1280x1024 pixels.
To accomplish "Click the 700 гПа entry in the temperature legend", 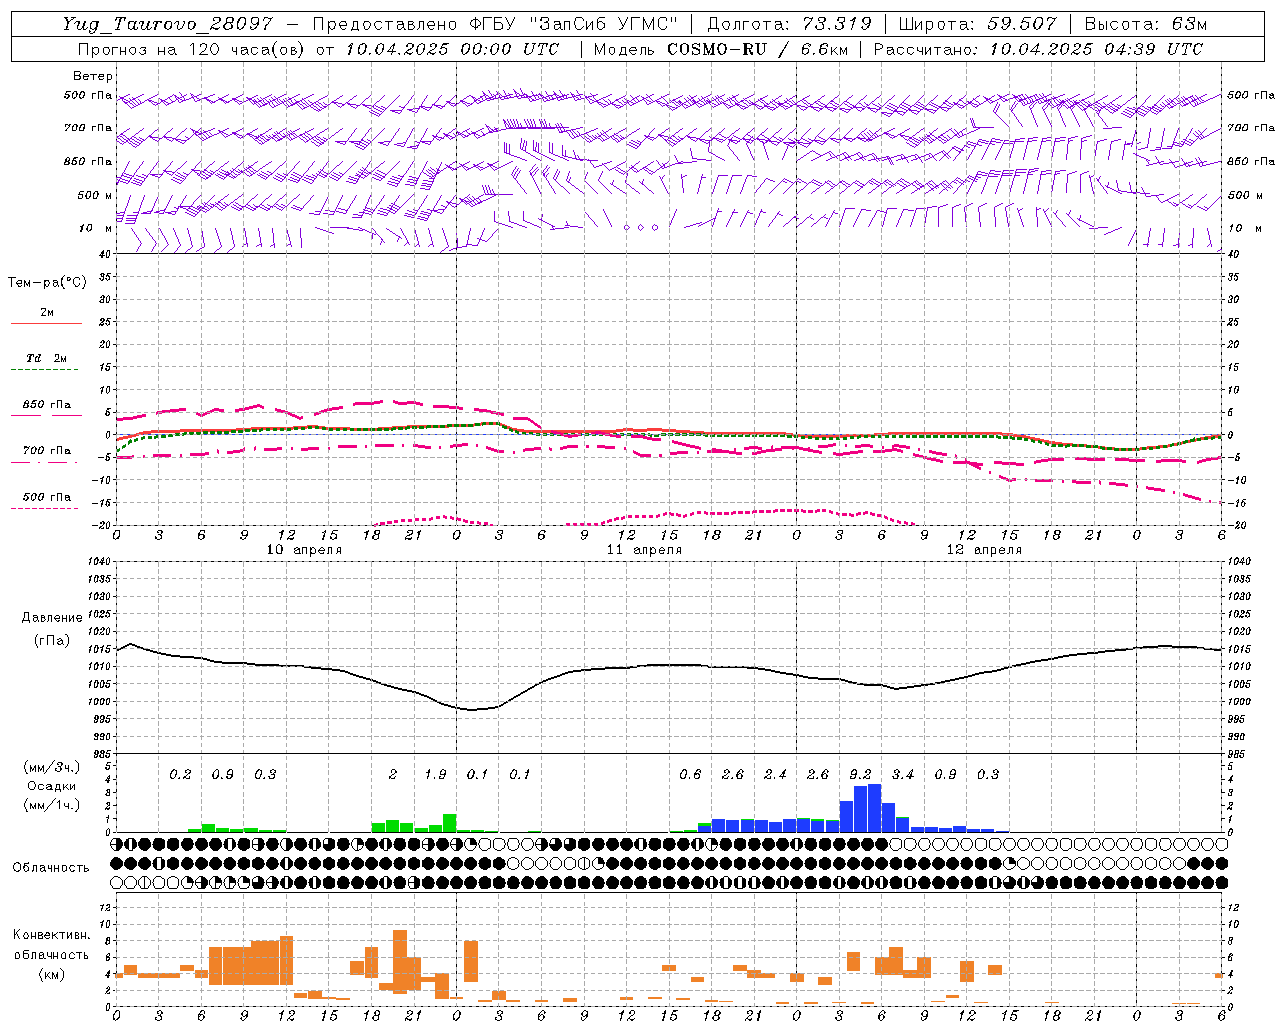I will click(x=47, y=451).
